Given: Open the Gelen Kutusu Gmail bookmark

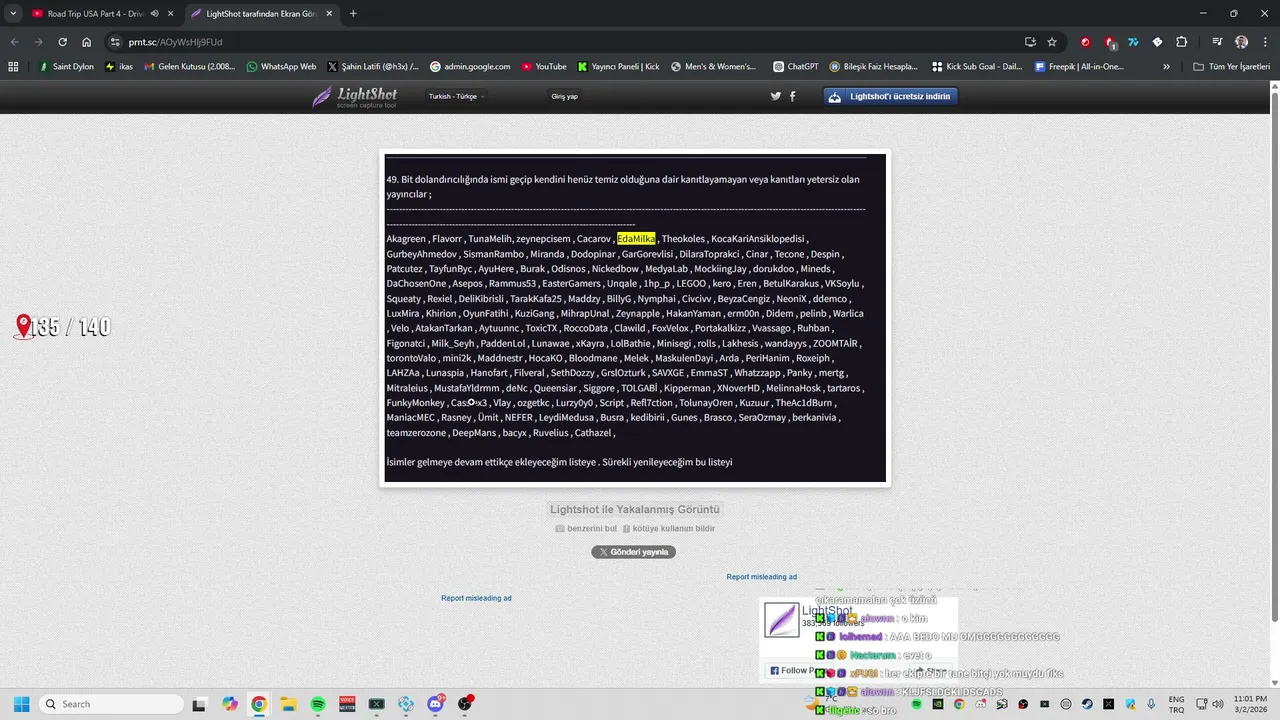Looking at the screenshot, I should pos(189,67).
